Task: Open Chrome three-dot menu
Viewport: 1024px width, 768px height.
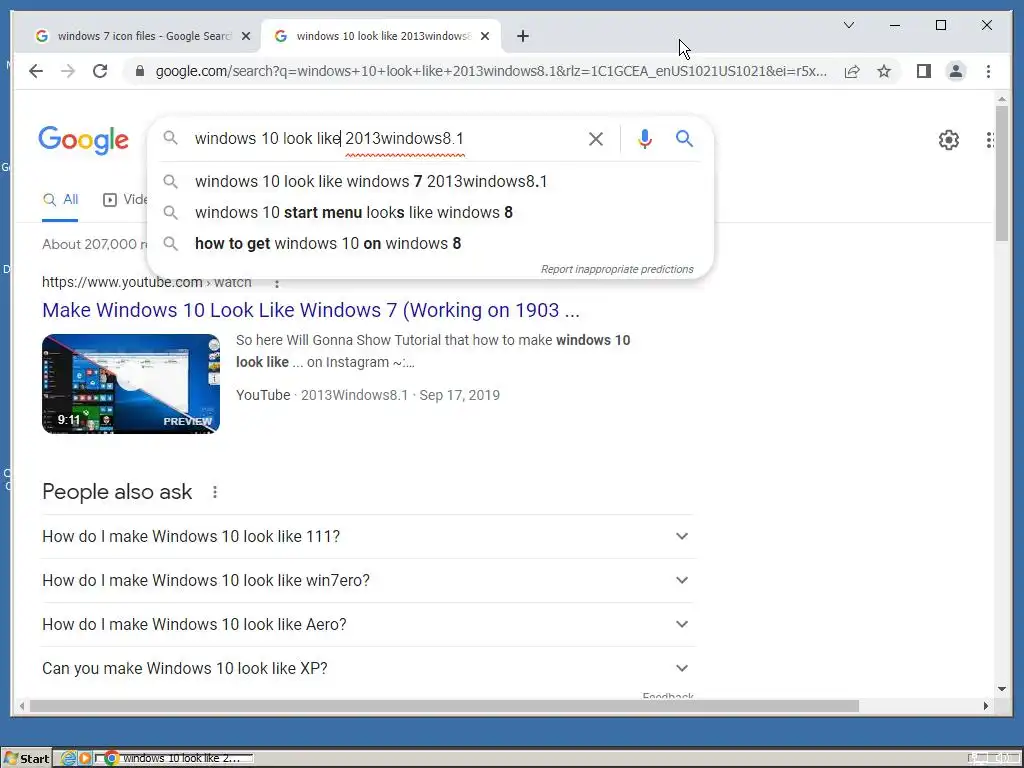Action: 988,71
